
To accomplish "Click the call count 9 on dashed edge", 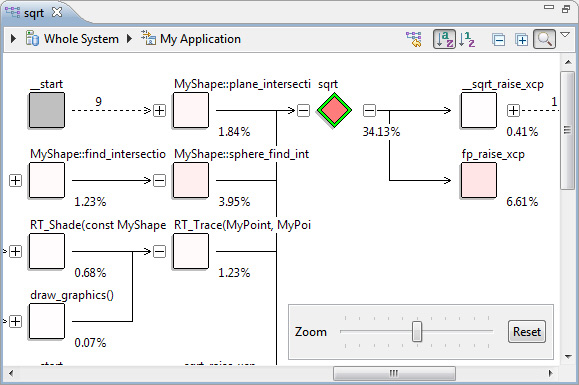I will [98, 102].
